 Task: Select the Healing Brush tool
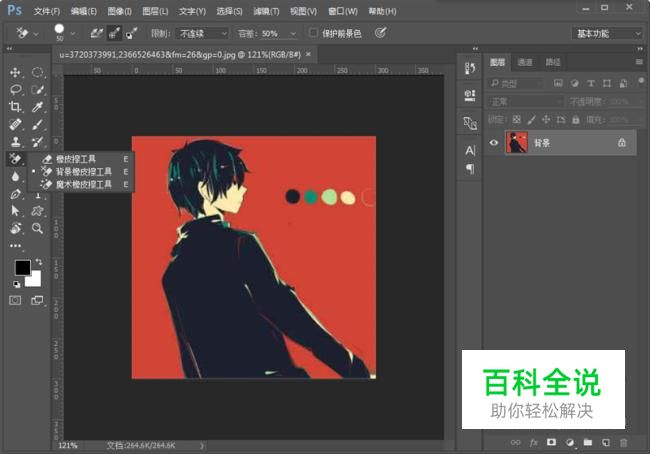click(x=15, y=124)
